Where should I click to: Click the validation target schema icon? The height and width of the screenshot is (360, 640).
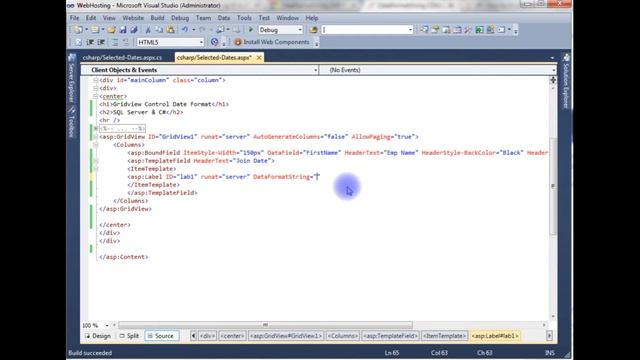pyautogui.click(x=215, y=42)
